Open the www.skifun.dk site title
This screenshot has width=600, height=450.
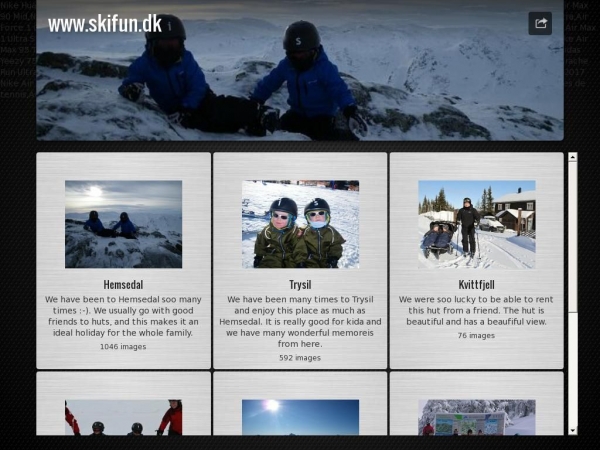105,24
